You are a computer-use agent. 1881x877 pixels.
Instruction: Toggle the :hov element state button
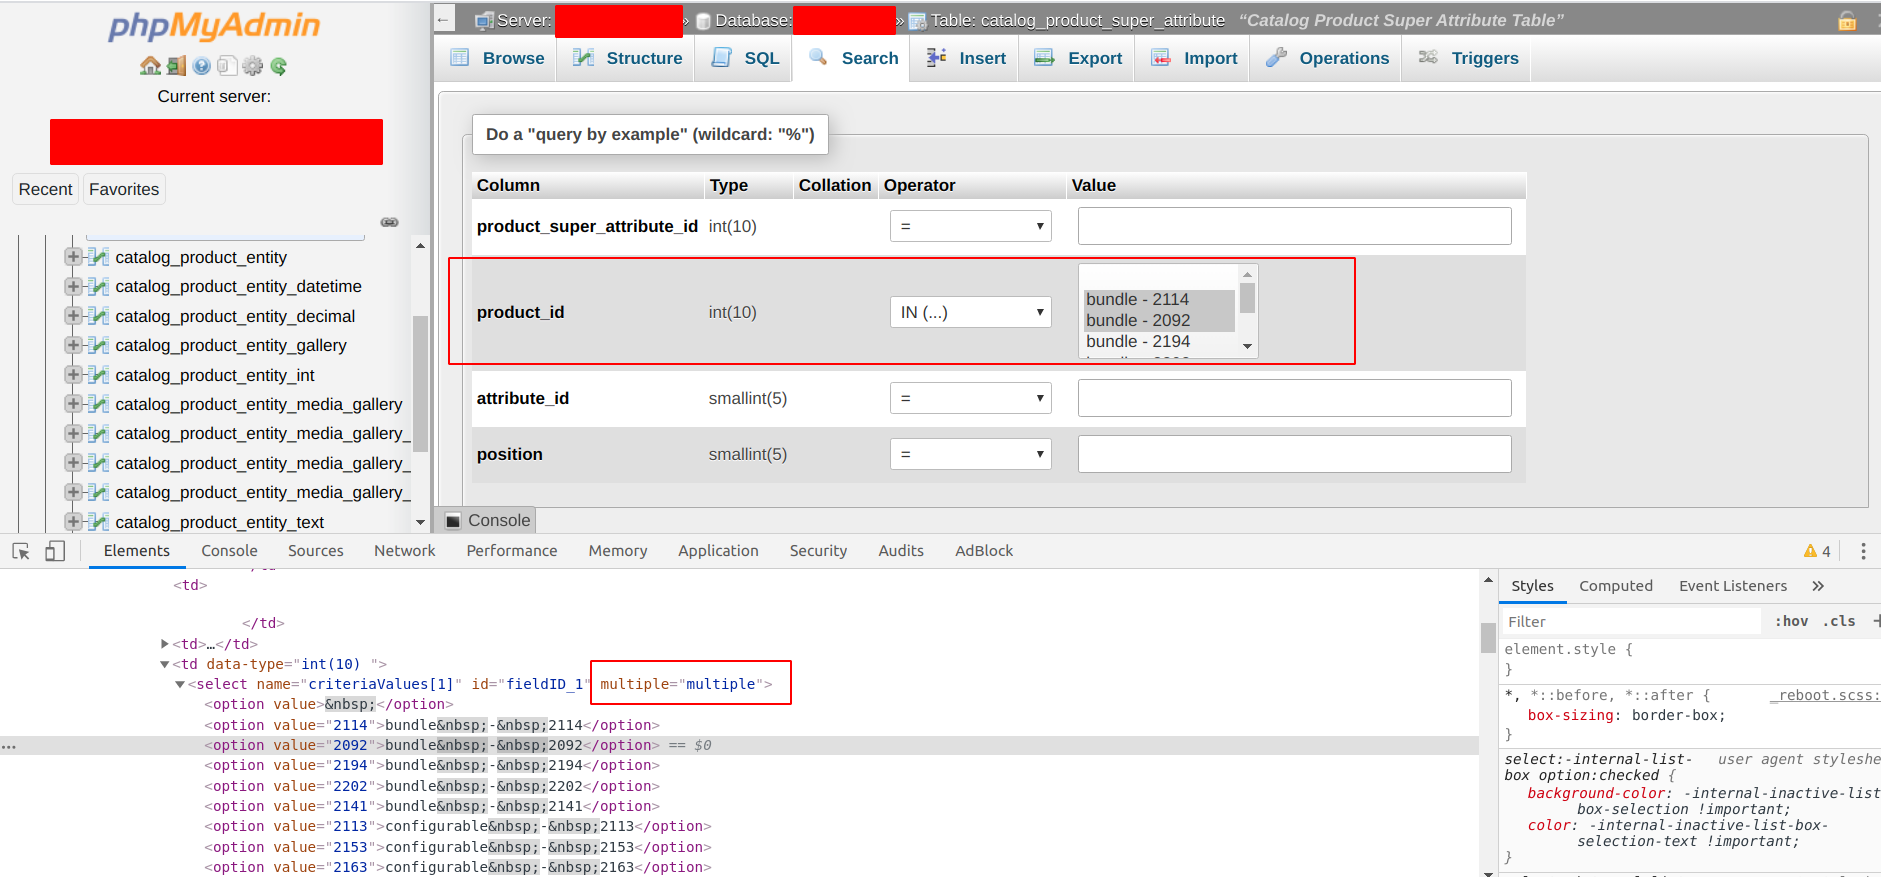tap(1791, 621)
